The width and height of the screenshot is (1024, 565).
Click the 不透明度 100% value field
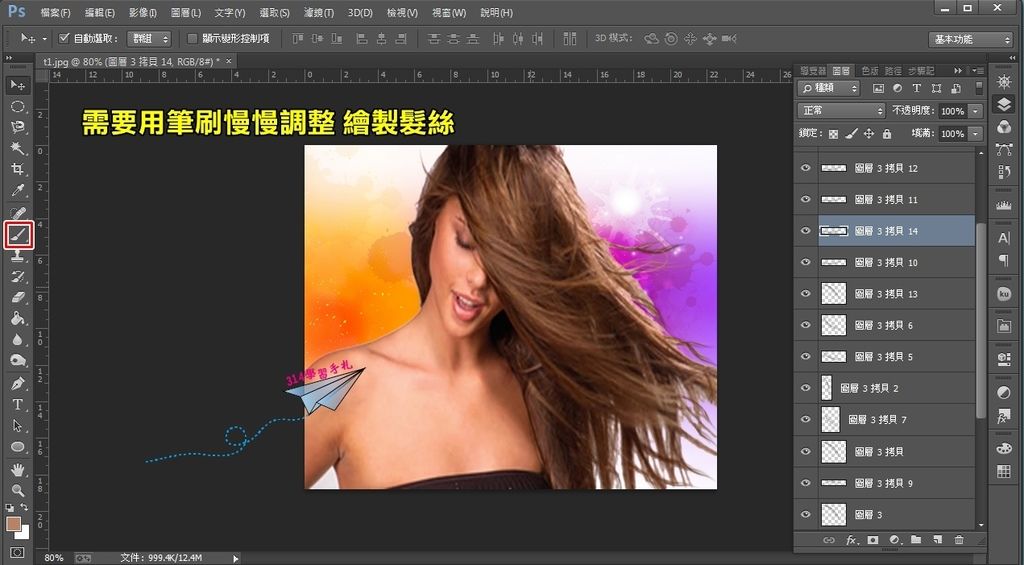click(x=953, y=111)
